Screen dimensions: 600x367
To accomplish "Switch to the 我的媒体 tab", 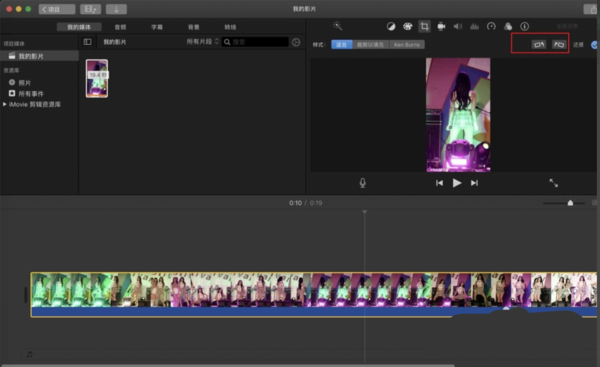I will 79,27.
